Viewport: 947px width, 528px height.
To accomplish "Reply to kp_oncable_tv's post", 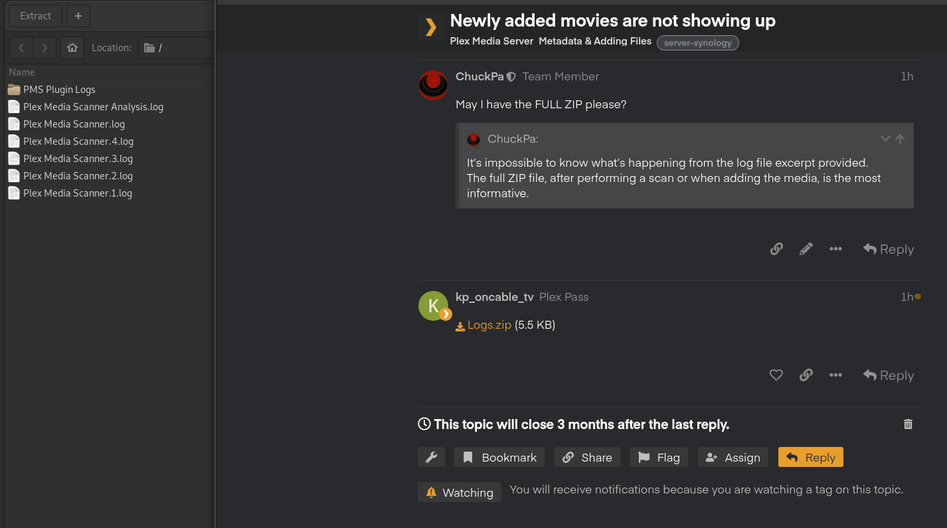I will coord(888,375).
